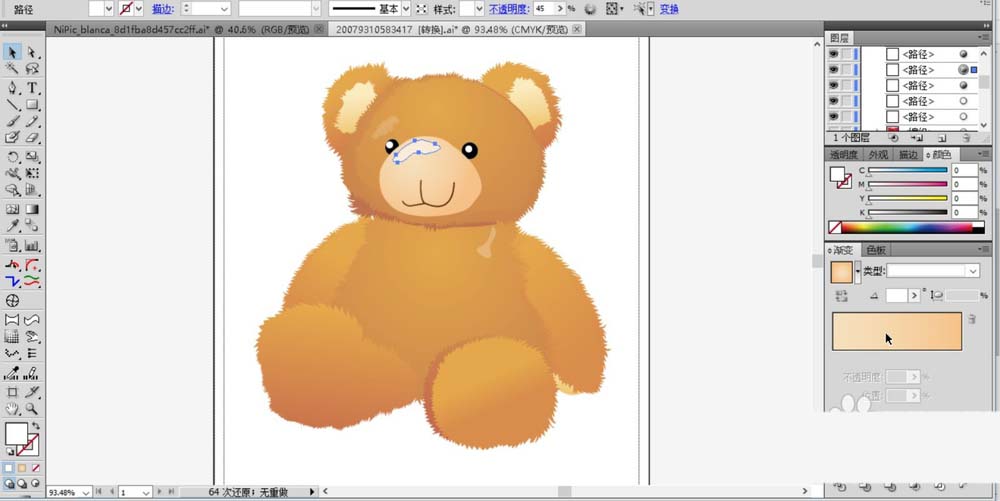Select the Magic Wand tool
The height and width of the screenshot is (501, 1000).
pos(12,69)
